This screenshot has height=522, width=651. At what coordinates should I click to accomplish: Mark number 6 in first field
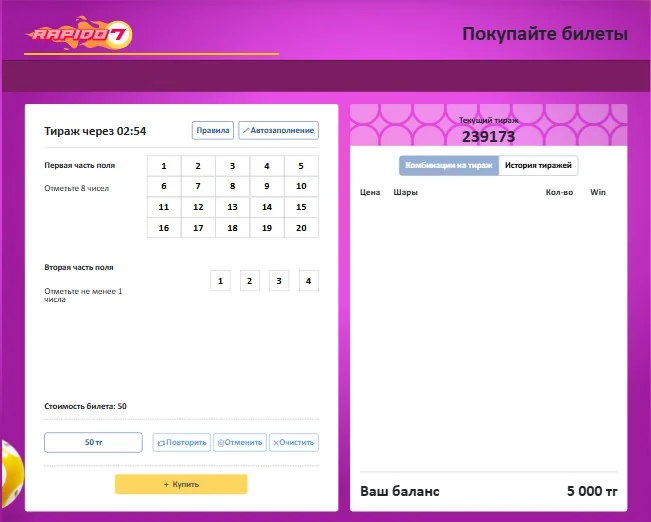pos(164,186)
